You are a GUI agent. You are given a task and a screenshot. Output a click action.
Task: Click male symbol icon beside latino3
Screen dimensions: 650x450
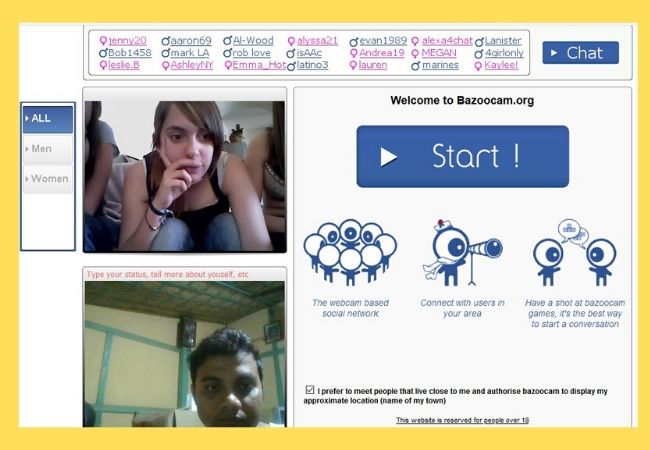tap(291, 66)
